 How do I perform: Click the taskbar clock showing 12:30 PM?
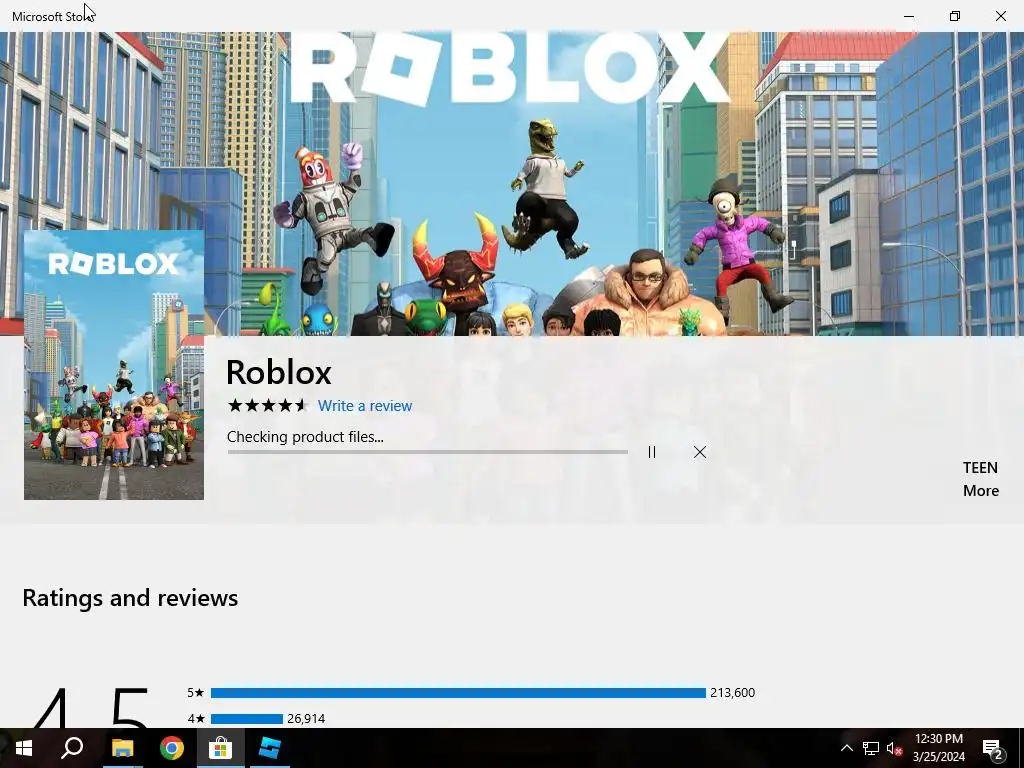tap(938, 748)
